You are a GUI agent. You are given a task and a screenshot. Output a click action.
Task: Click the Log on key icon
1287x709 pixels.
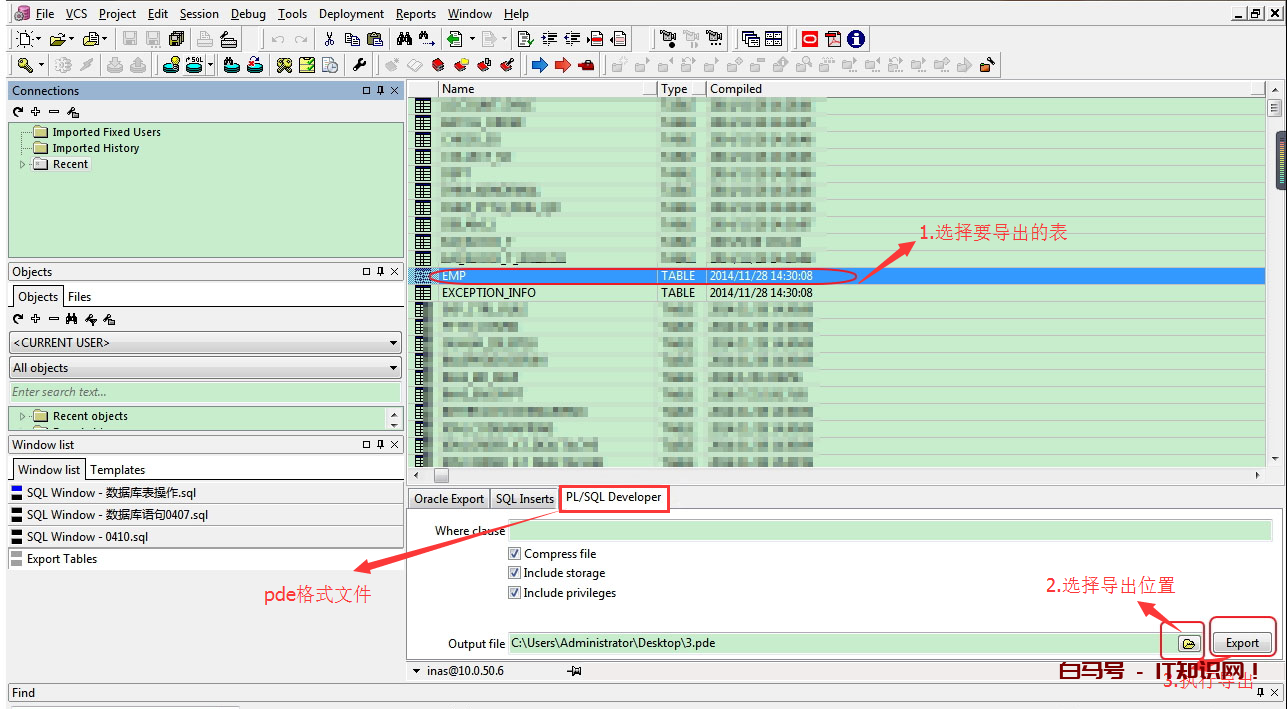[25, 65]
